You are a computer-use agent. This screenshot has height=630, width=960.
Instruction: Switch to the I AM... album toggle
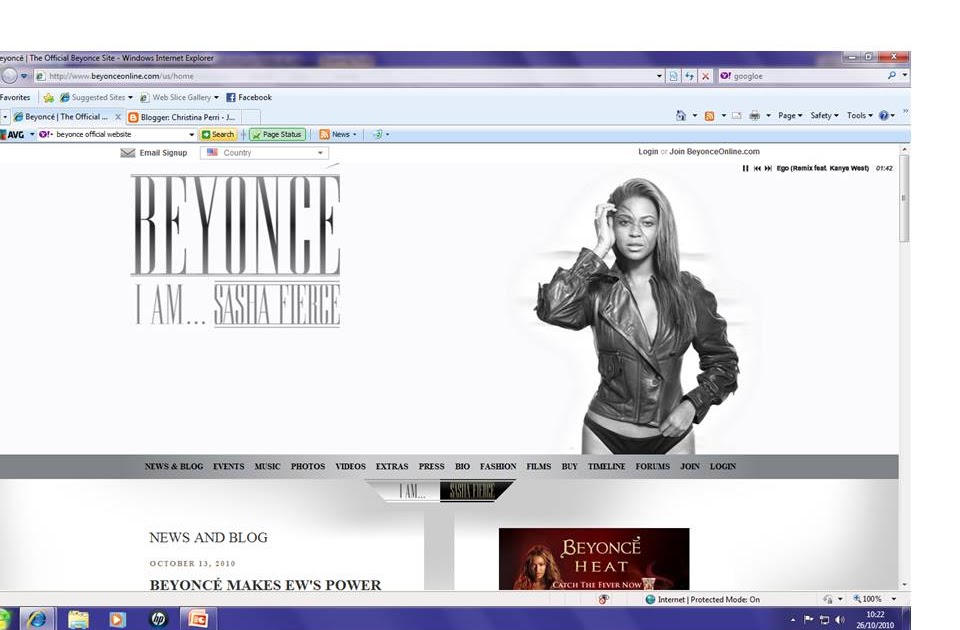411,491
